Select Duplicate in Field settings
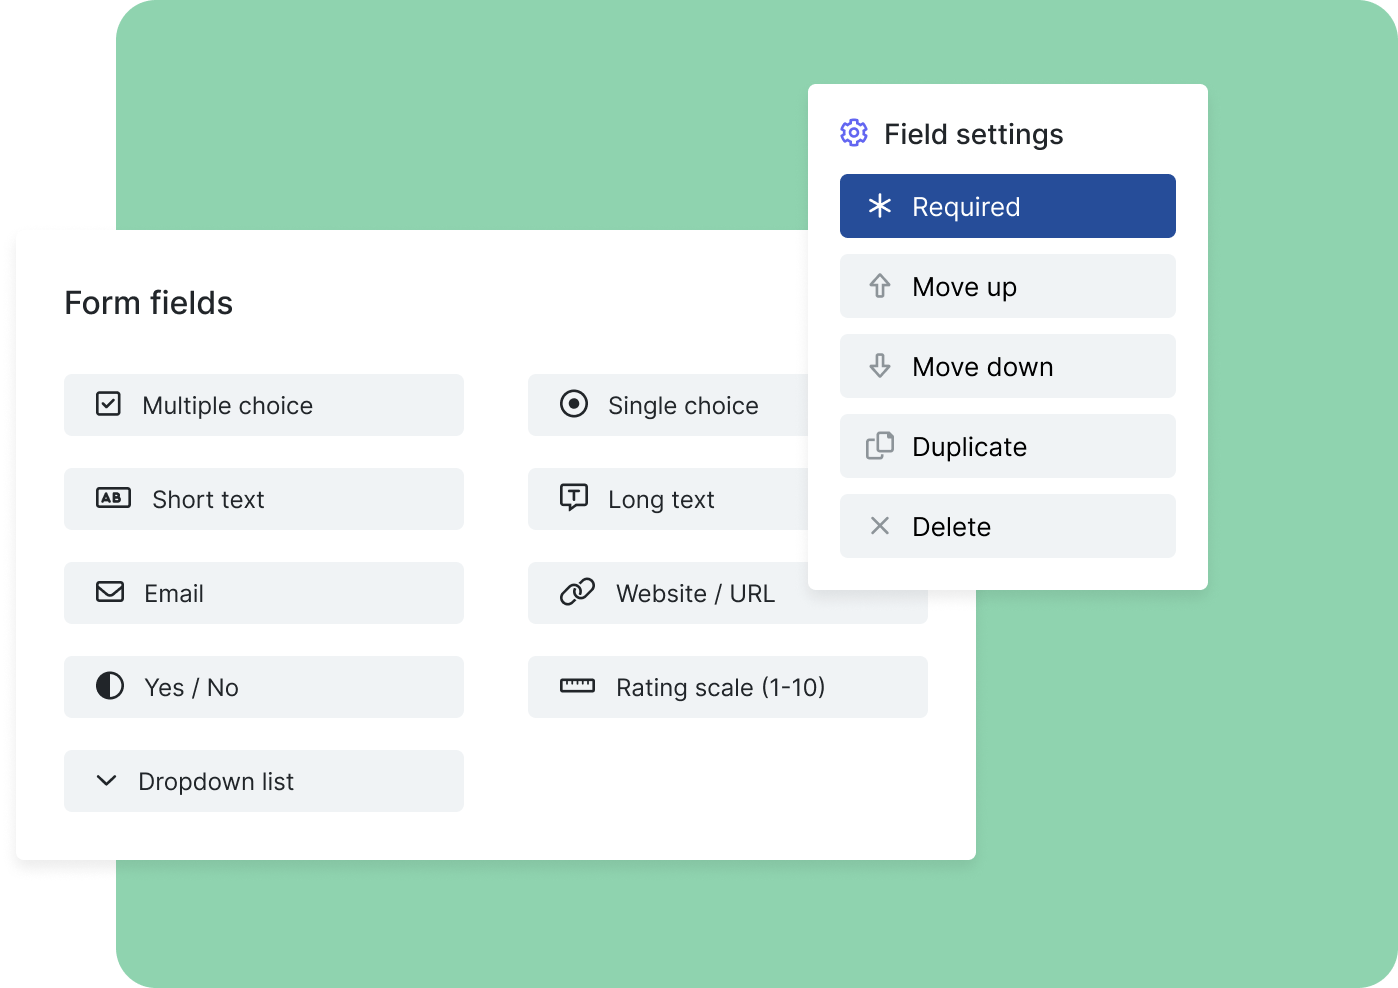 [1008, 446]
